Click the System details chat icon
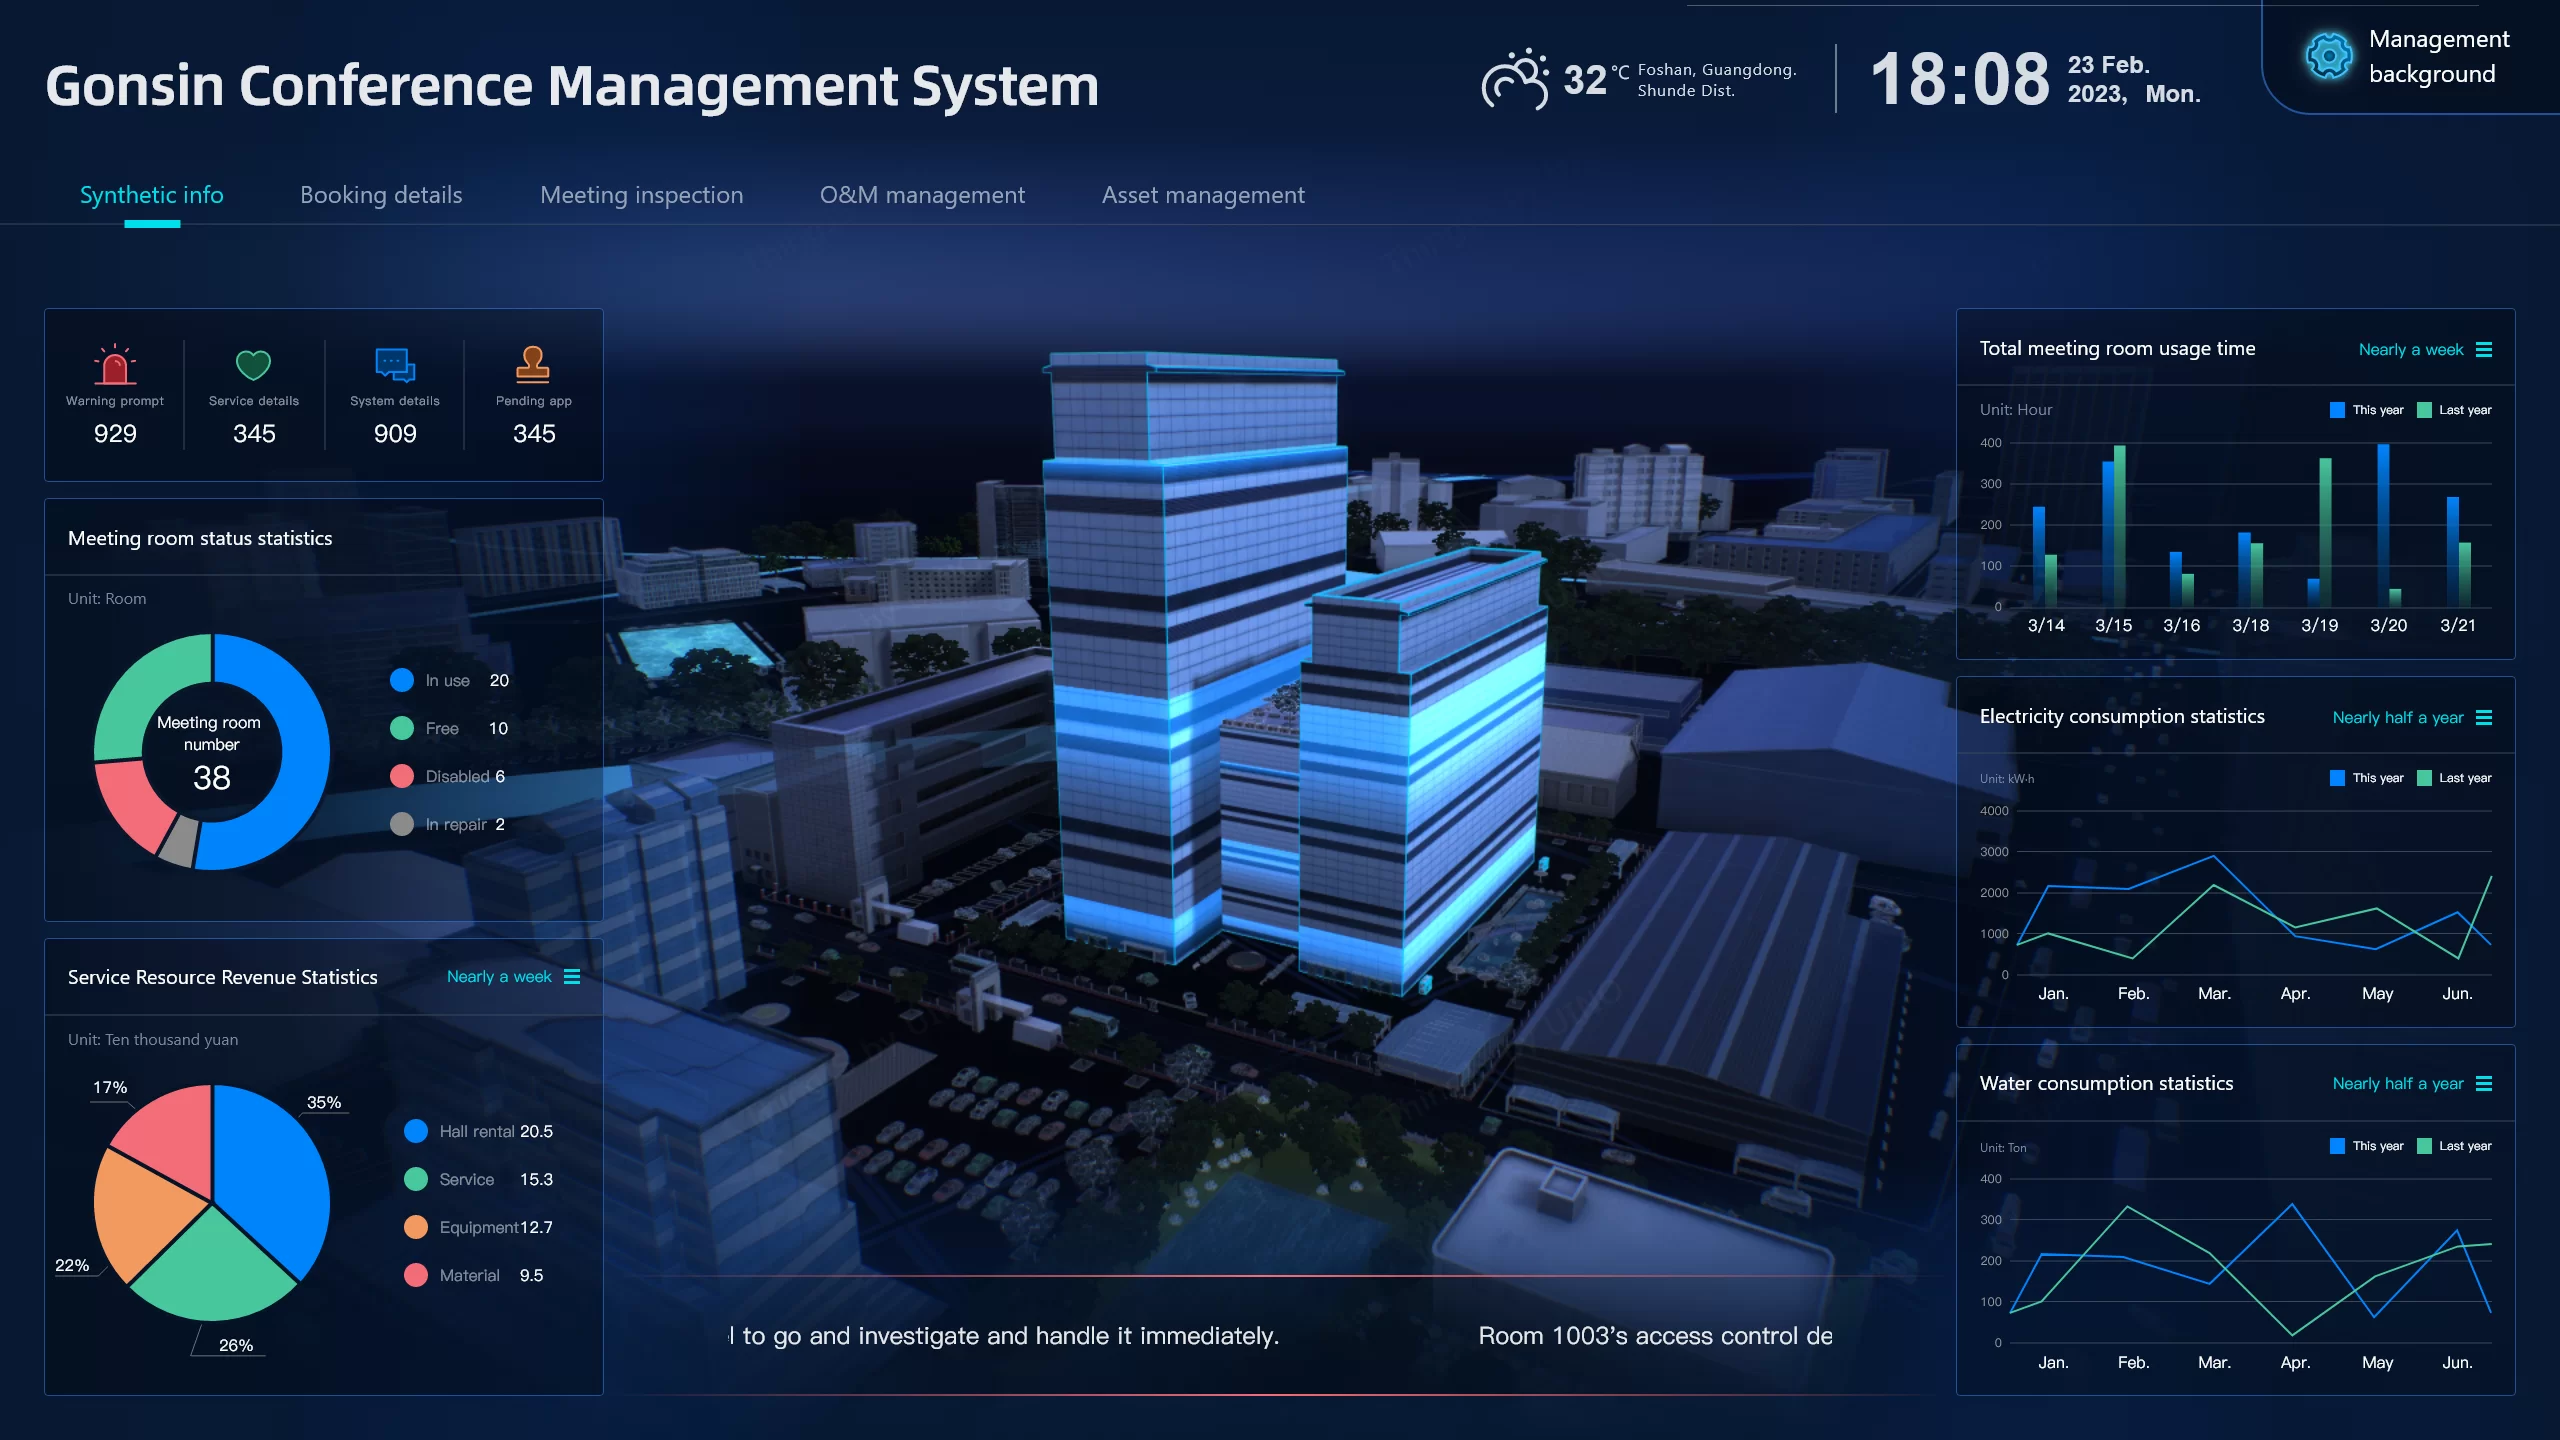The image size is (2560, 1440). [x=395, y=365]
